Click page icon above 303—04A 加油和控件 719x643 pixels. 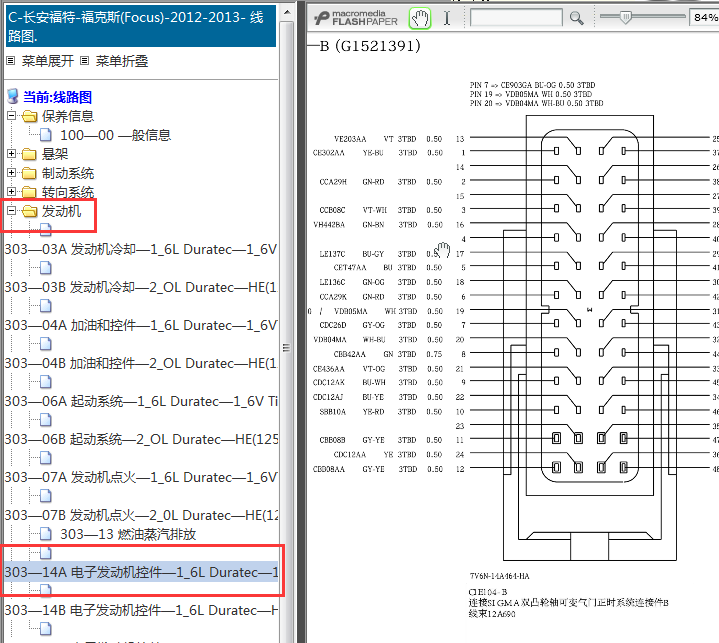pos(45,306)
